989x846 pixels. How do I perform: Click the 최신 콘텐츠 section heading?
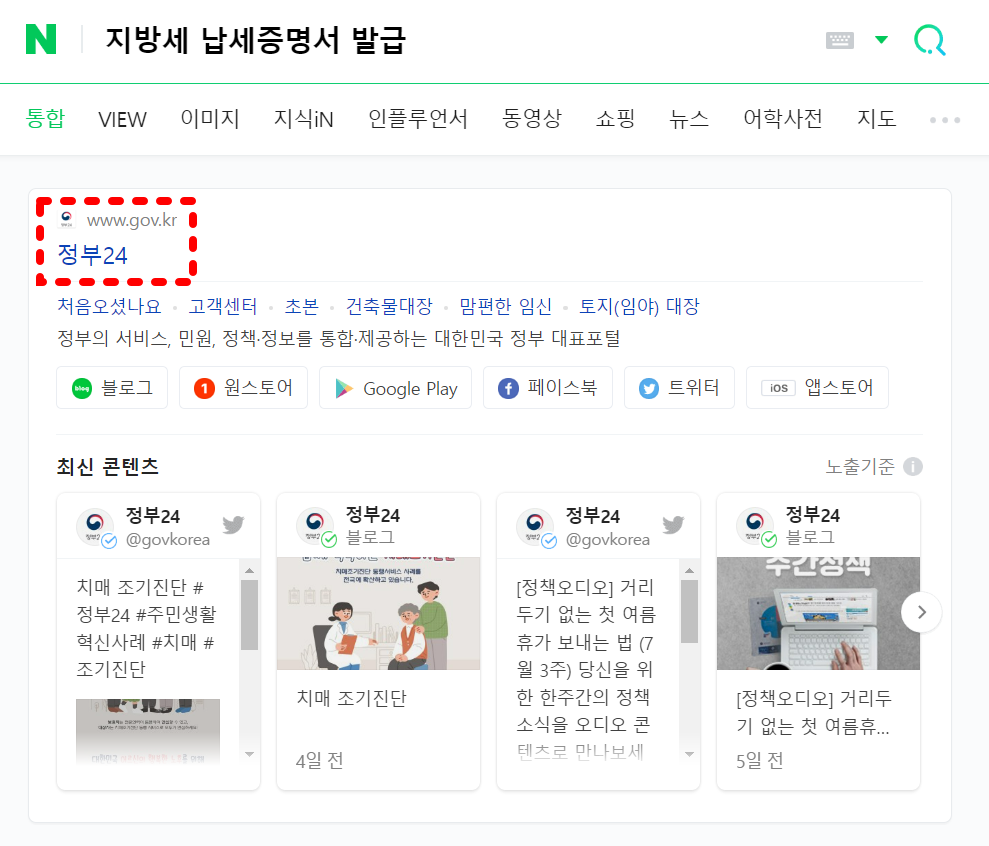(x=107, y=466)
